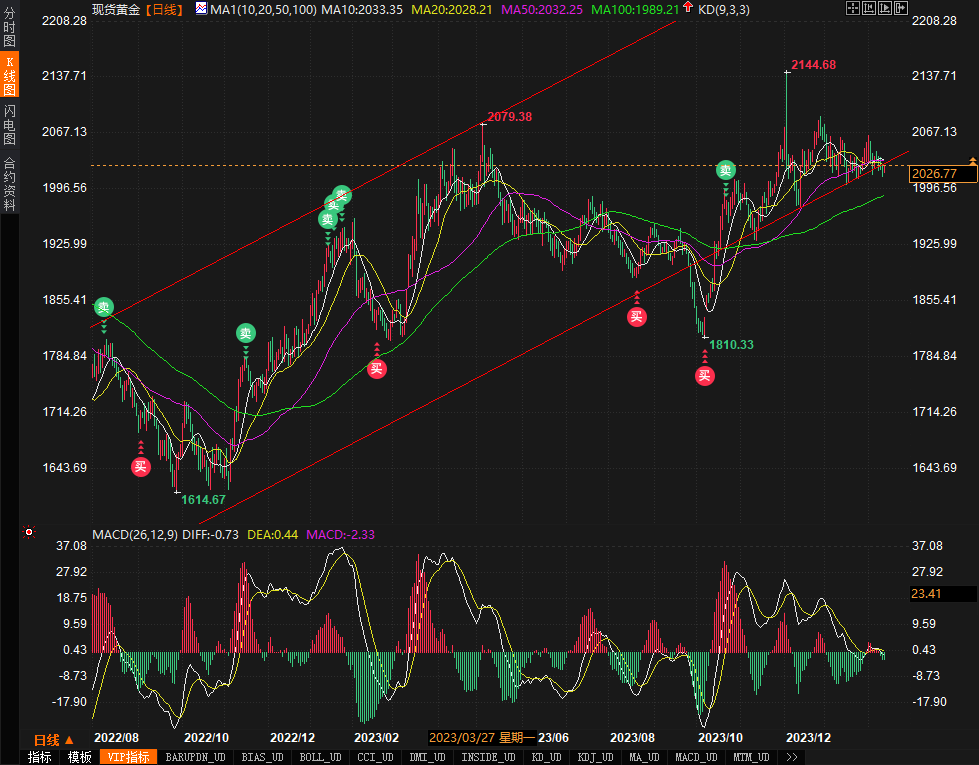
Task: Click the 2023/03/27 date marker on timeline
Action: tap(461, 738)
